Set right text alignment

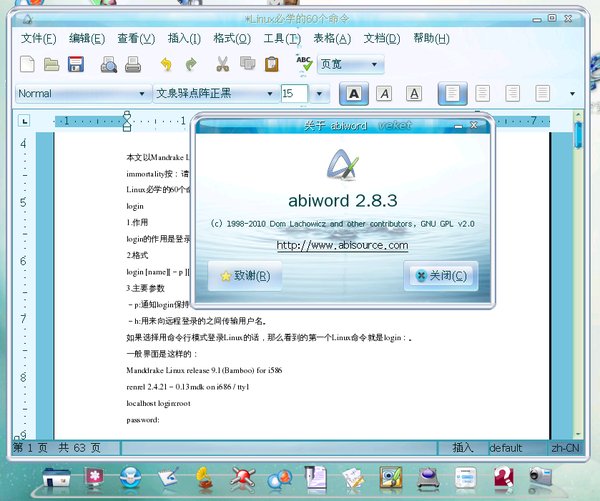(512, 93)
